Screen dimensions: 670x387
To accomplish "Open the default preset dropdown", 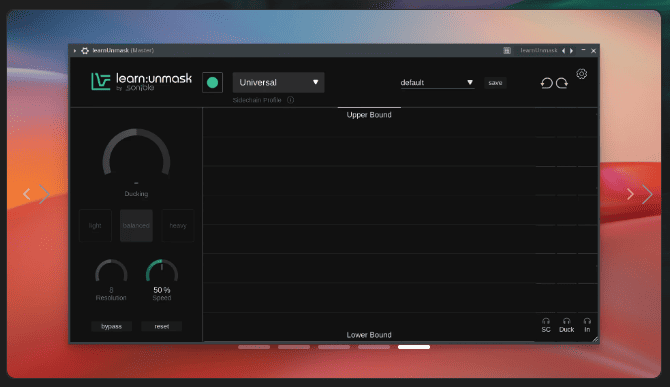I will 437,82.
